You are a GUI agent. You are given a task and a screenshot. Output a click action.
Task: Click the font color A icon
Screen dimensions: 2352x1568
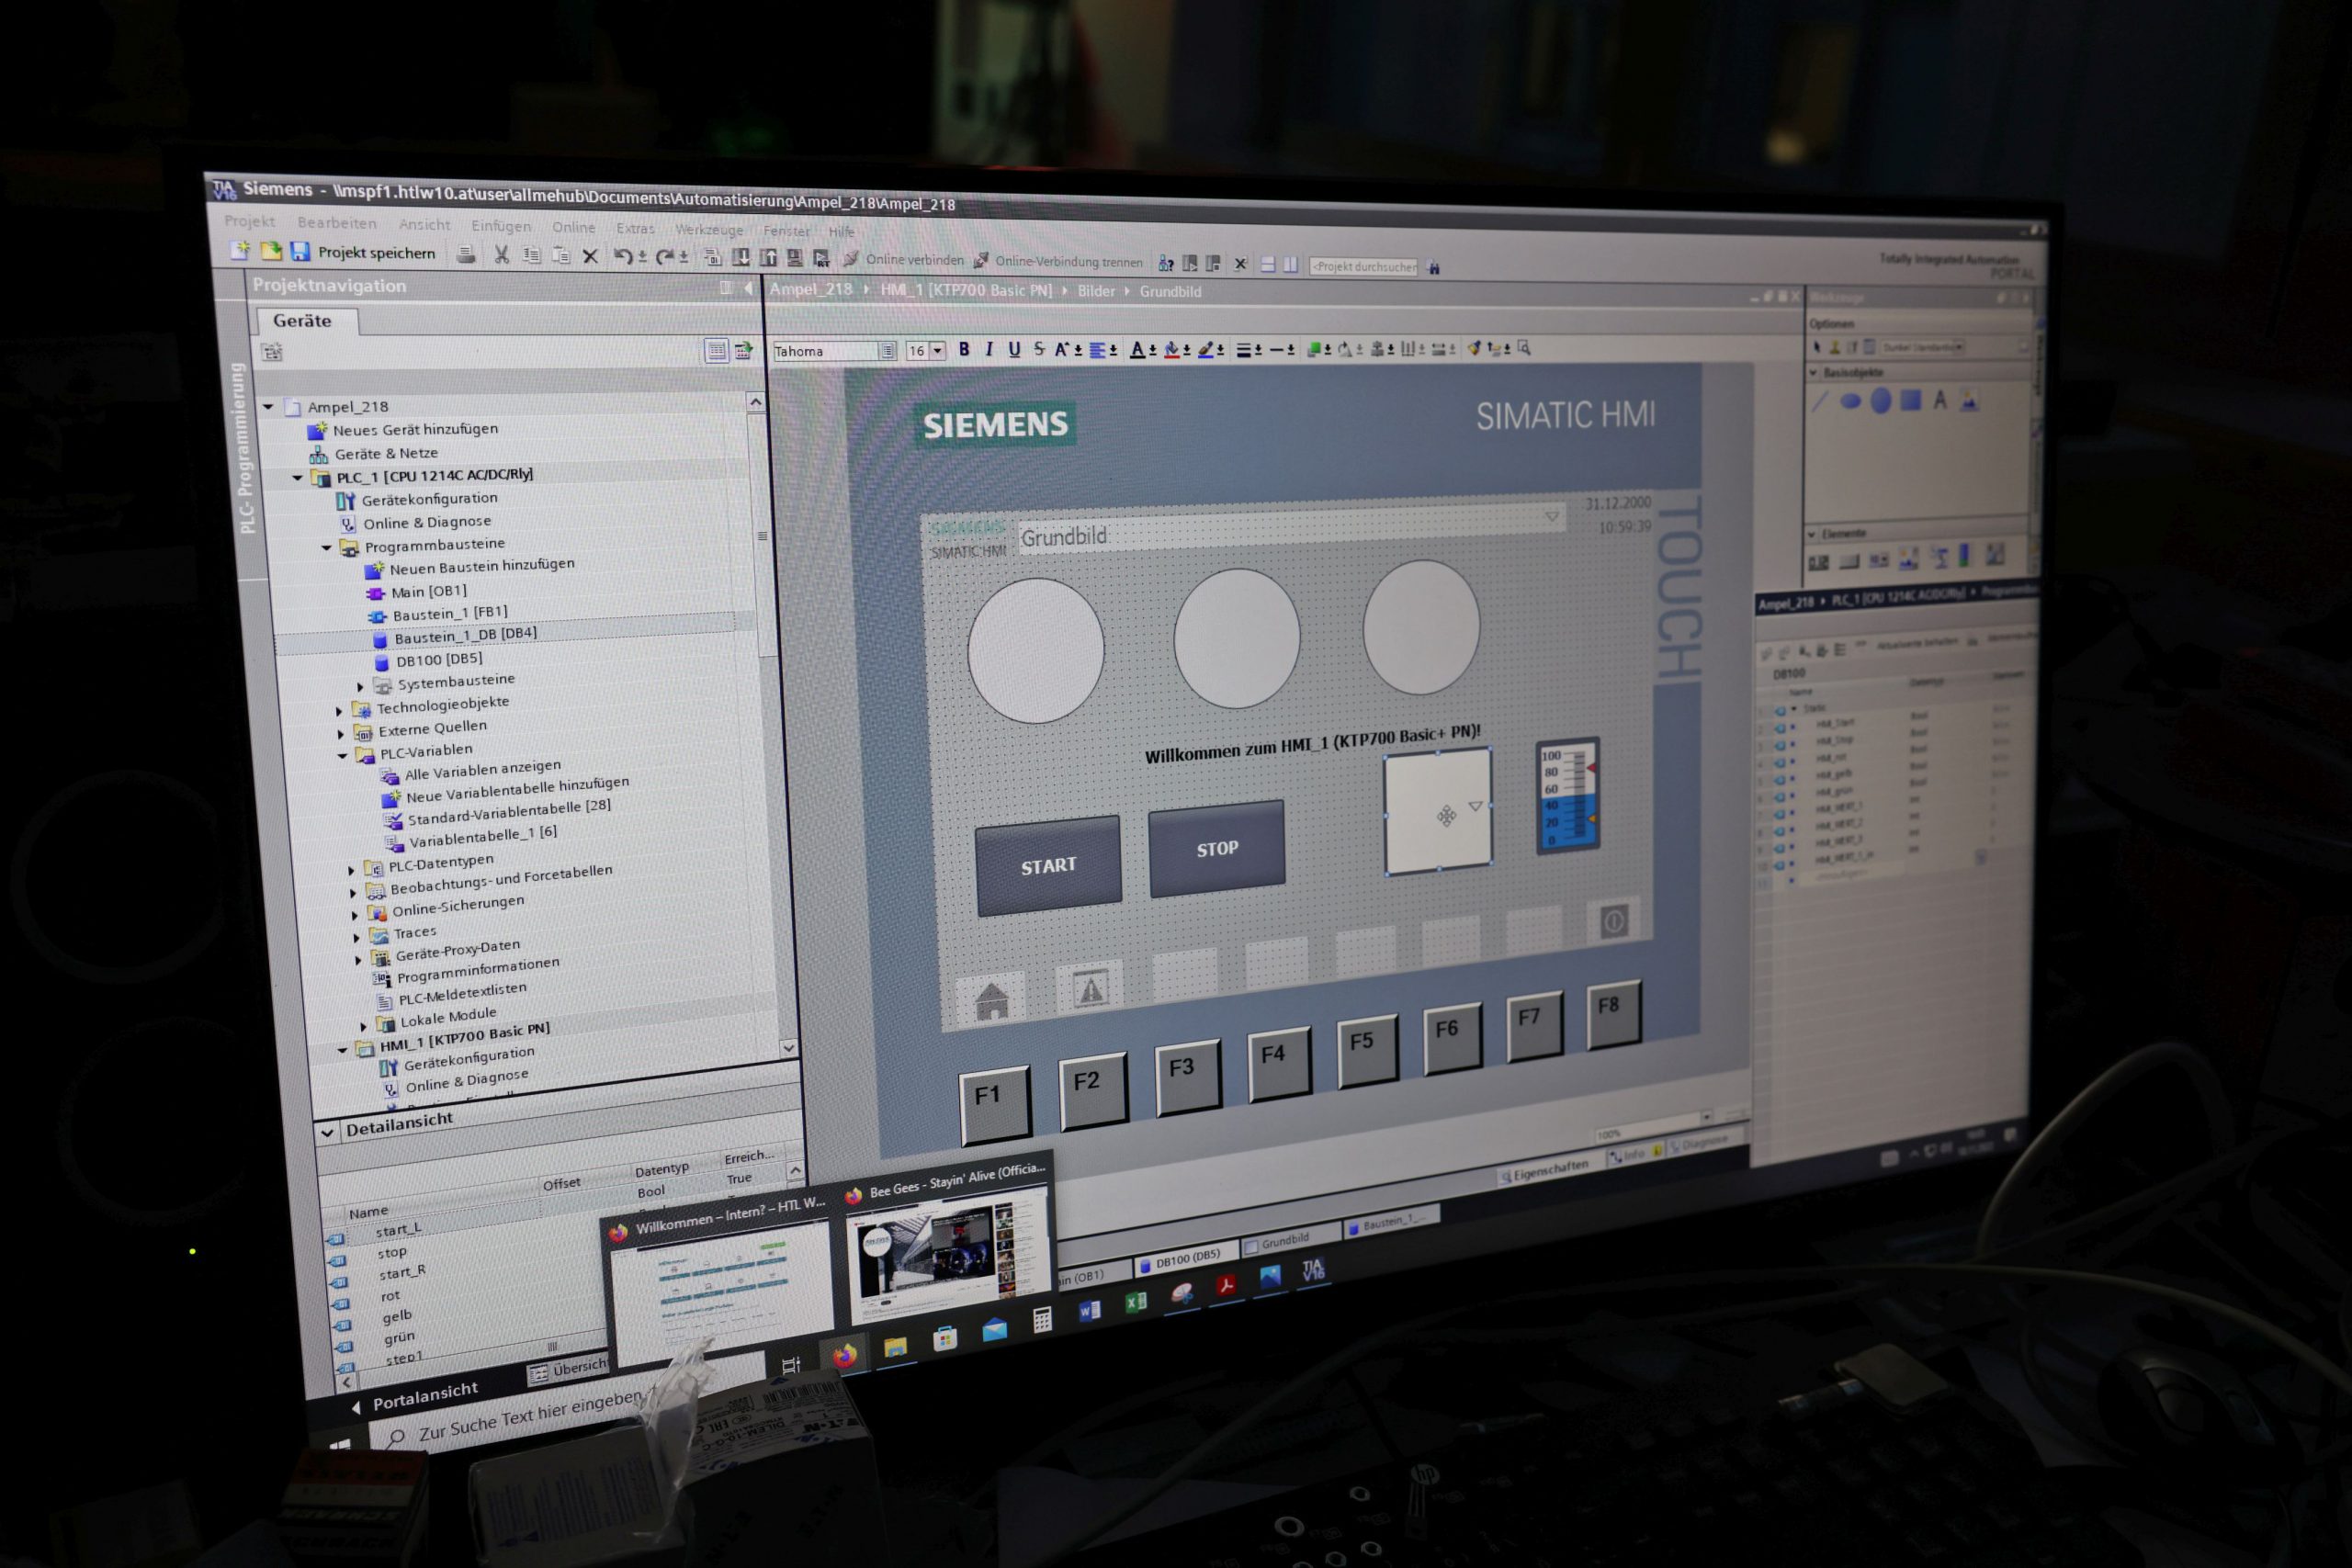tap(1137, 349)
